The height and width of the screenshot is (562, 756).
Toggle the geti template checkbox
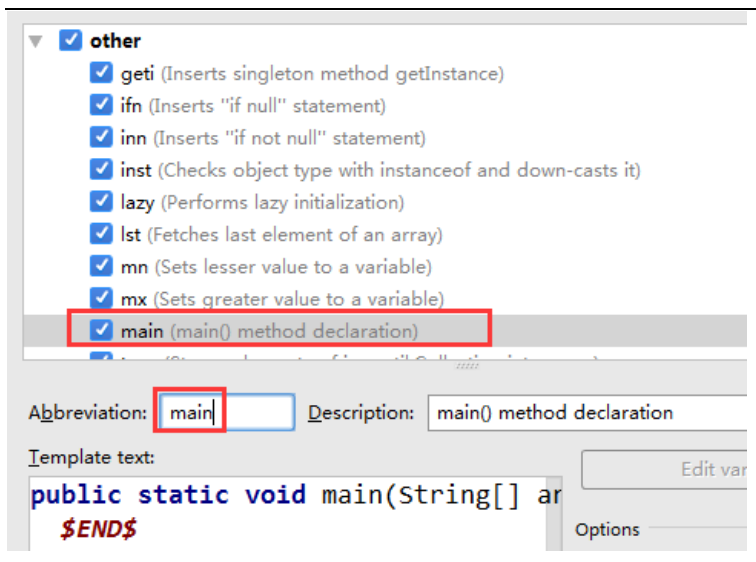click(101, 73)
